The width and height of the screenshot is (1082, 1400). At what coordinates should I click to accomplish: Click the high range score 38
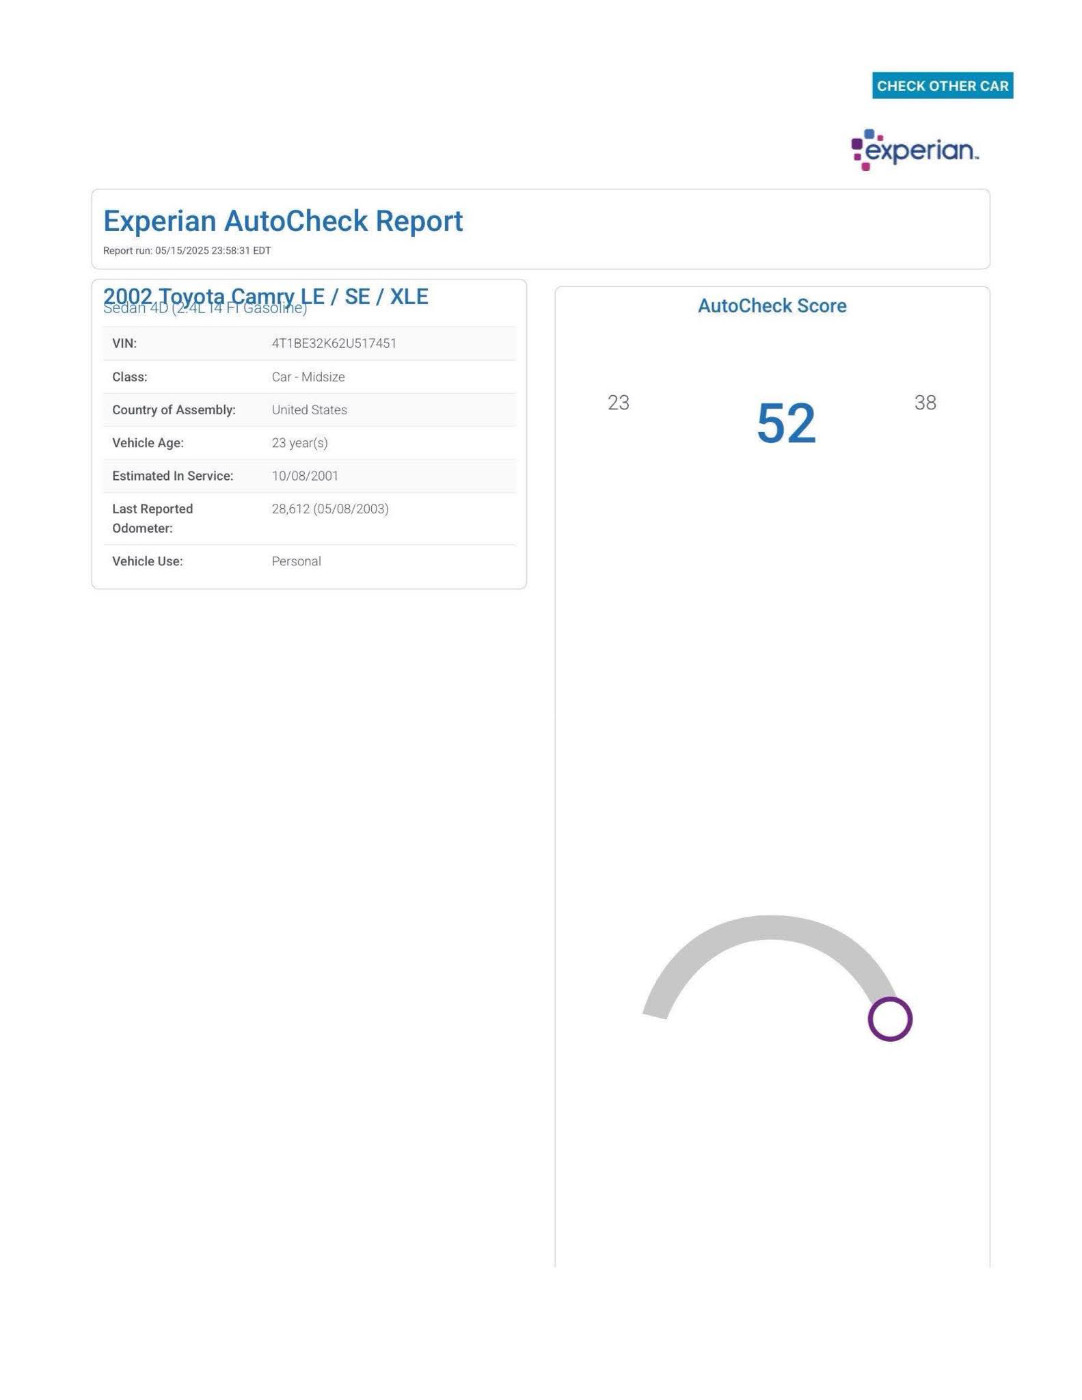(x=925, y=402)
